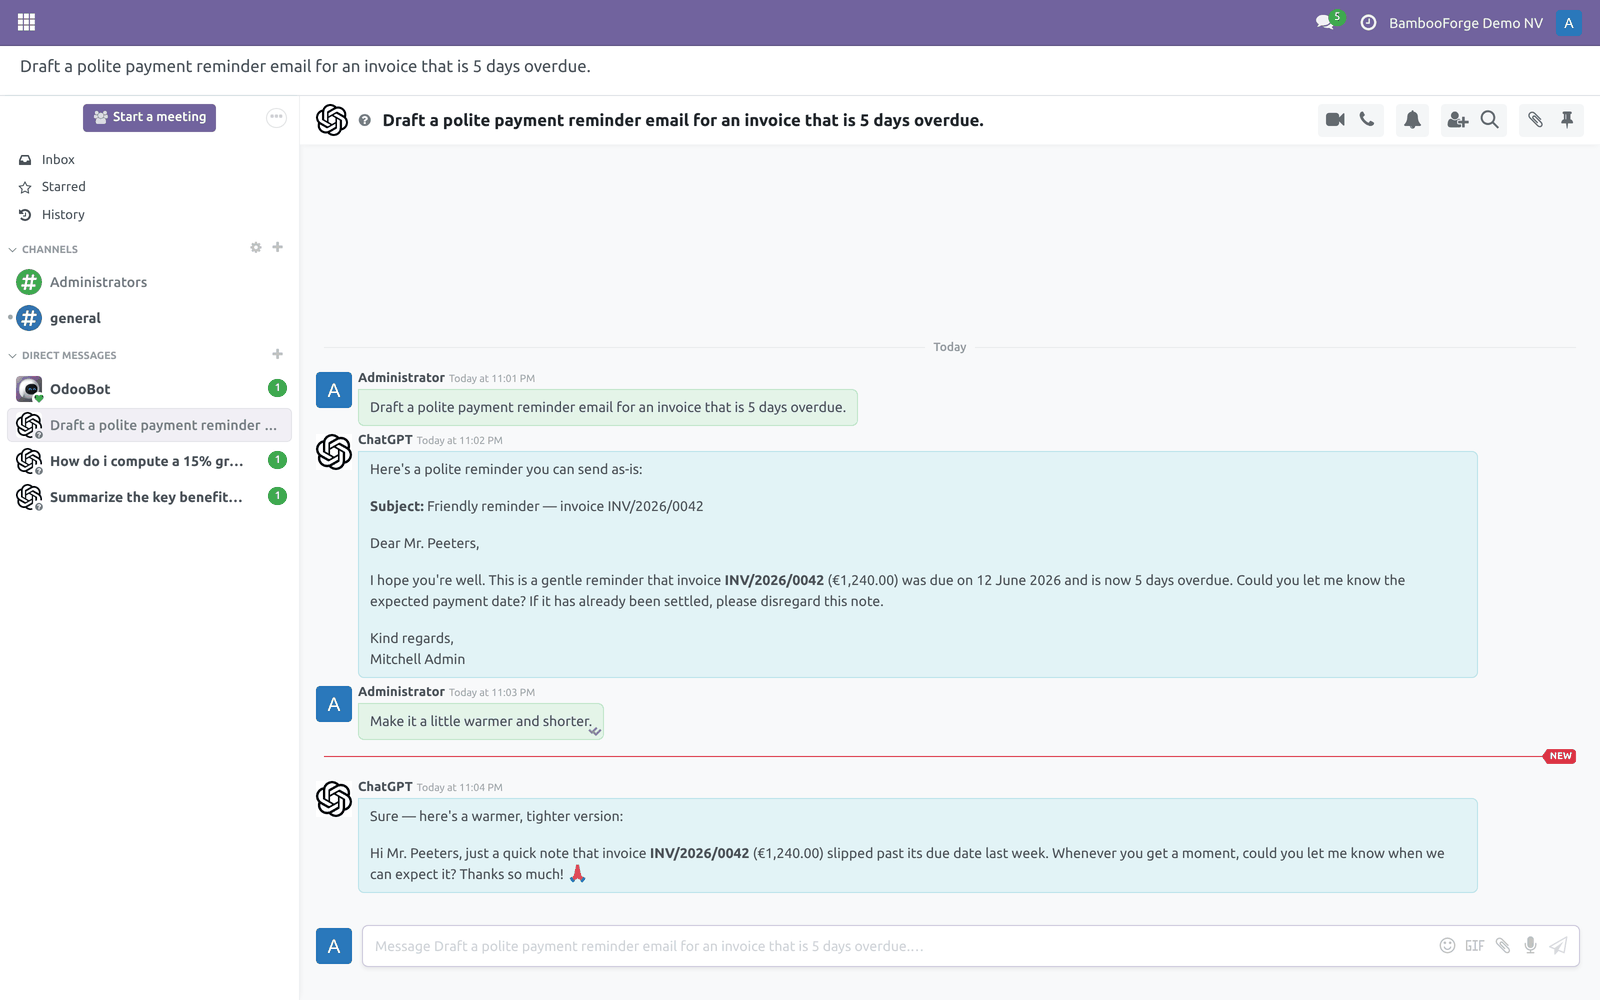Open the activities clock icon
The width and height of the screenshot is (1600, 1000).
1368,22
